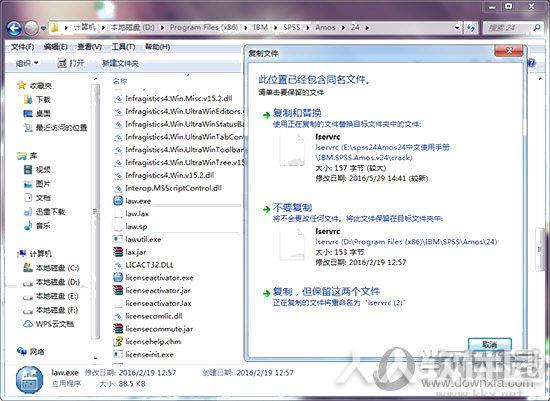Open the 编辑(E) menu
Viewport: 550px width, 401px height.
tap(55, 47)
